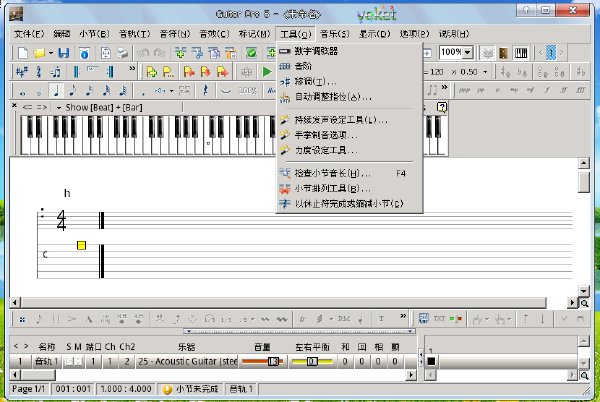Open the 说明(H) menu
The height and width of the screenshot is (402, 600).
point(454,34)
